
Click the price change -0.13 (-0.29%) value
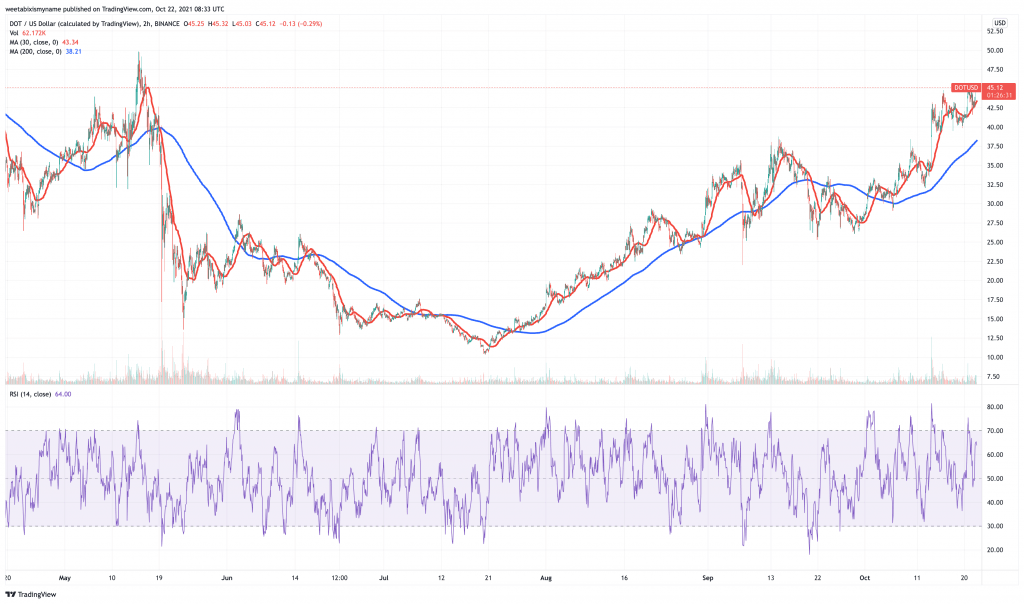(300, 24)
